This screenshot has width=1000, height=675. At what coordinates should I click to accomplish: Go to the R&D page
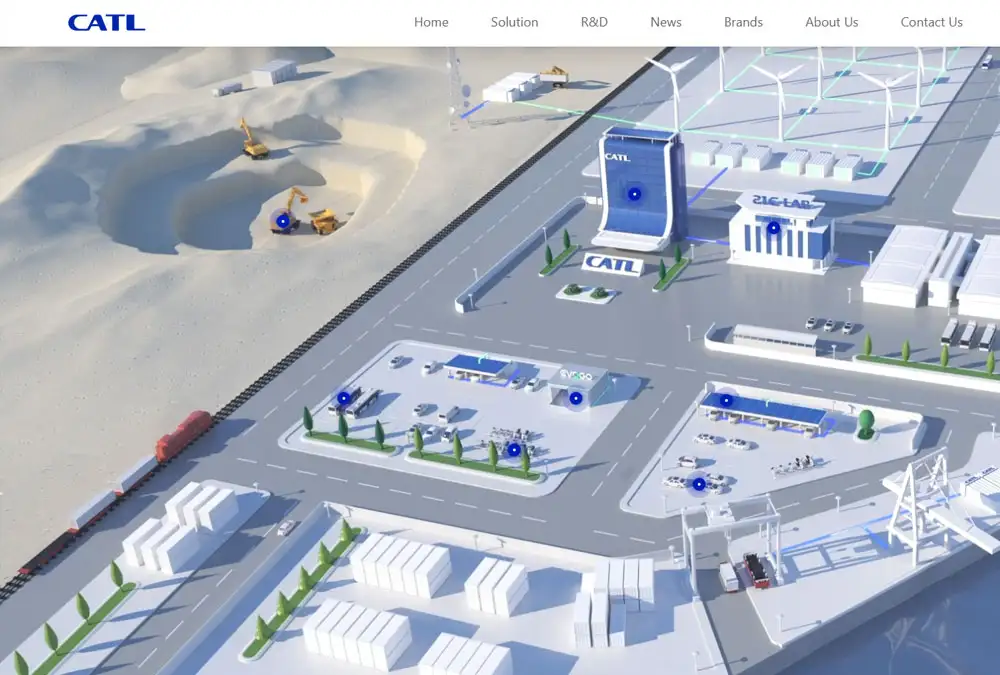(x=594, y=22)
